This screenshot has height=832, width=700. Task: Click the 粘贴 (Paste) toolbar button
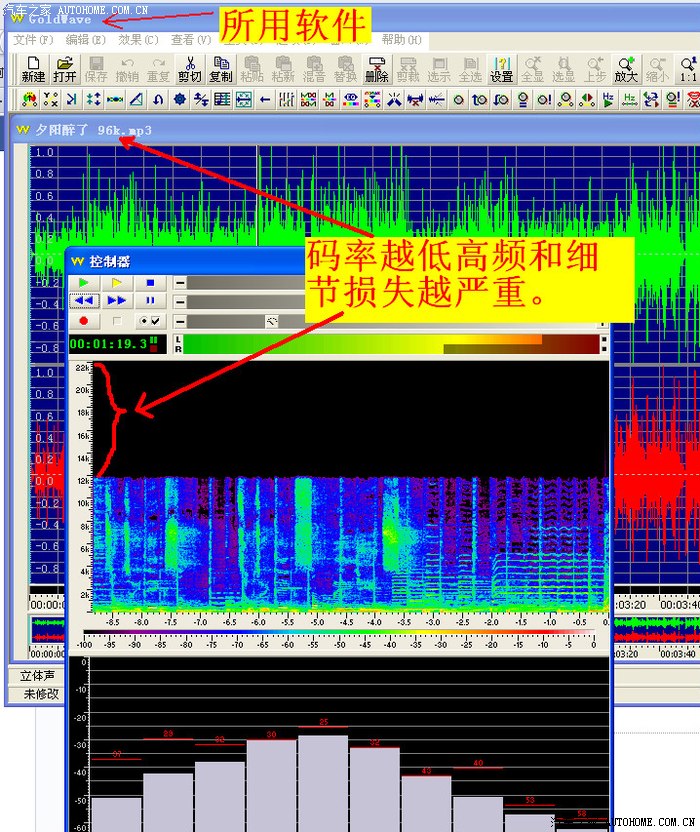(x=252, y=70)
